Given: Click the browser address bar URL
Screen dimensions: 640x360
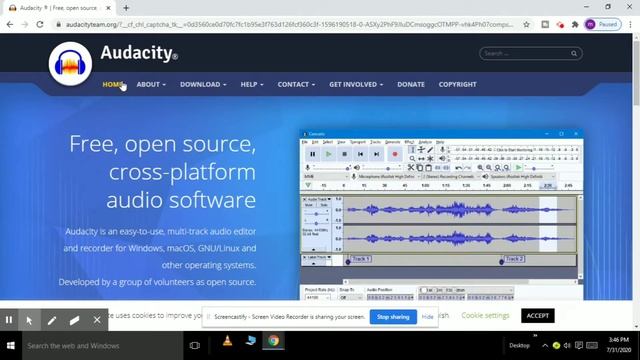Looking at the screenshot, I should coord(289,24).
